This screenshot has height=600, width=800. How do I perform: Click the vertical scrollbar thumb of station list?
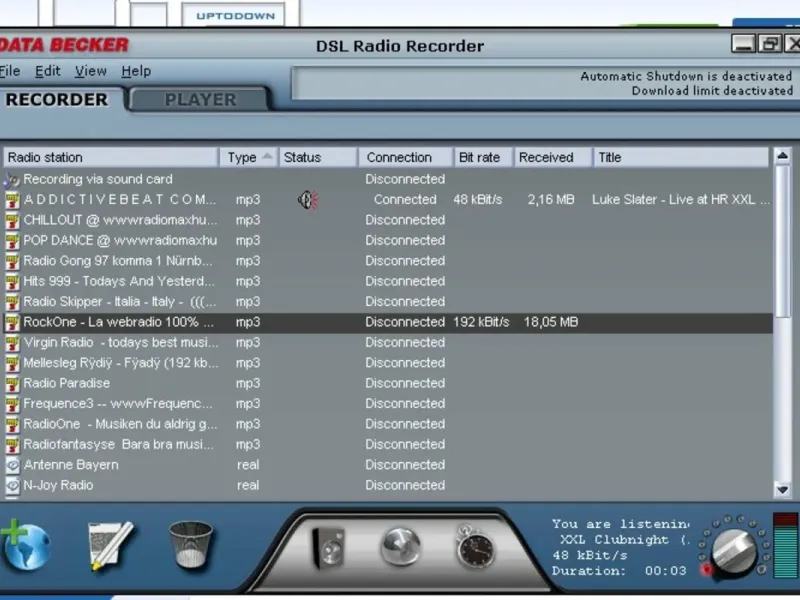pos(782,241)
